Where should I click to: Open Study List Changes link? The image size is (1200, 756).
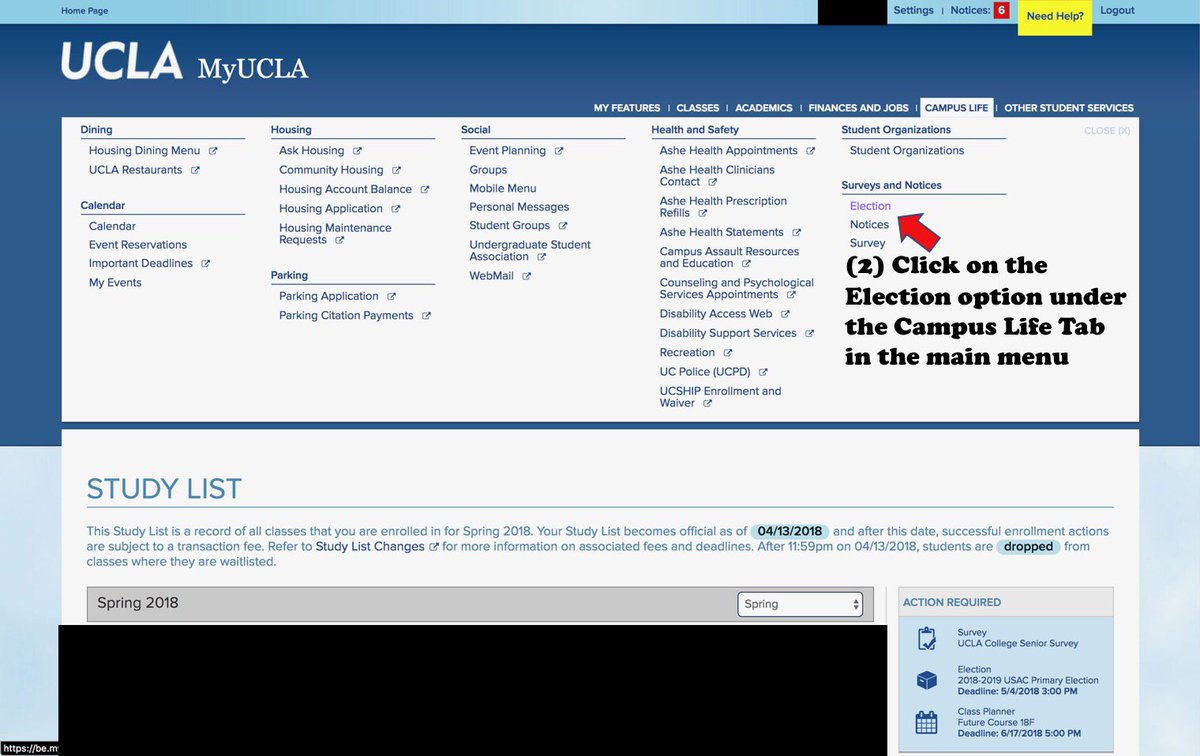coord(370,547)
